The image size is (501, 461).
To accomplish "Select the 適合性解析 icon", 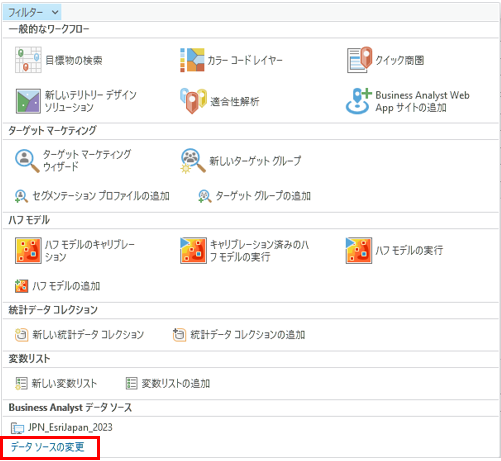I will [193, 101].
